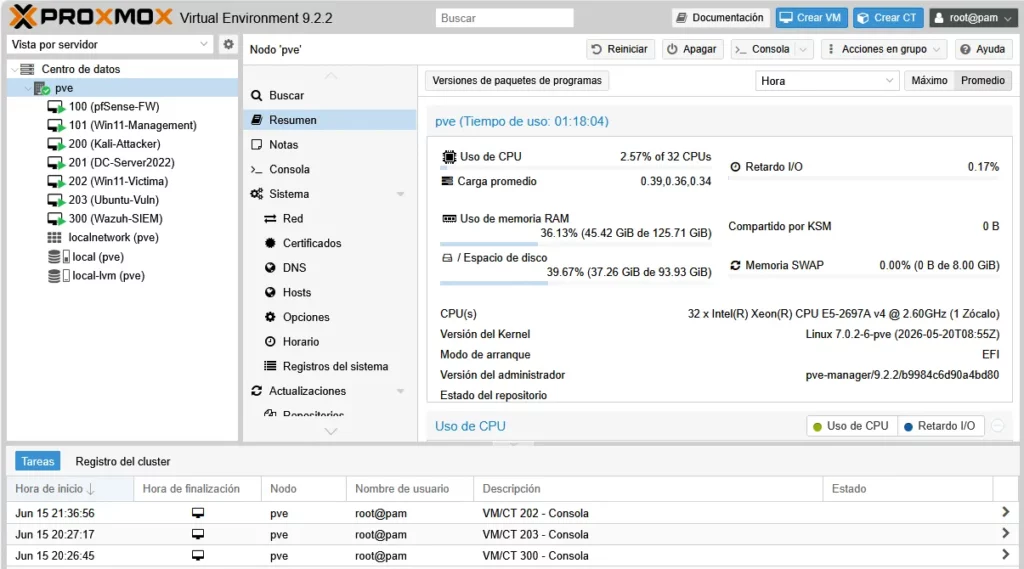Click Crear CT button

click(888, 18)
